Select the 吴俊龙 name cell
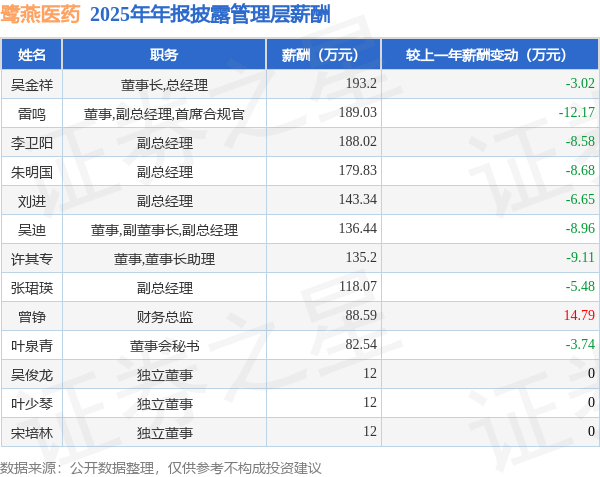Image resolution: width=600 pixels, height=477 pixels. [x=31, y=375]
